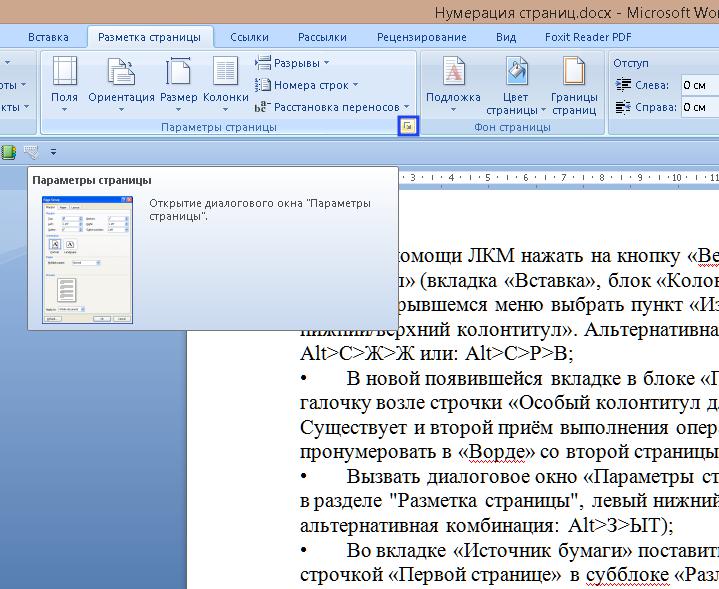
Task: Click the Ориентация page orientation icon
Action: click(121, 80)
